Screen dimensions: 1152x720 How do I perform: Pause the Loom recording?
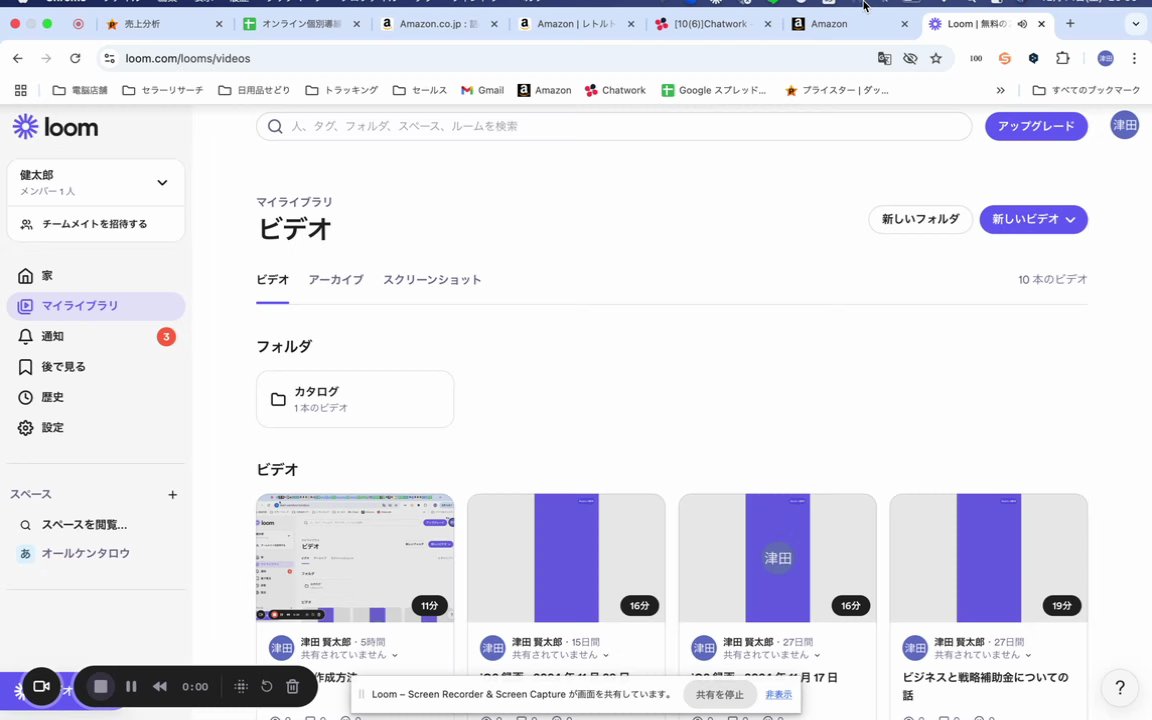131,686
